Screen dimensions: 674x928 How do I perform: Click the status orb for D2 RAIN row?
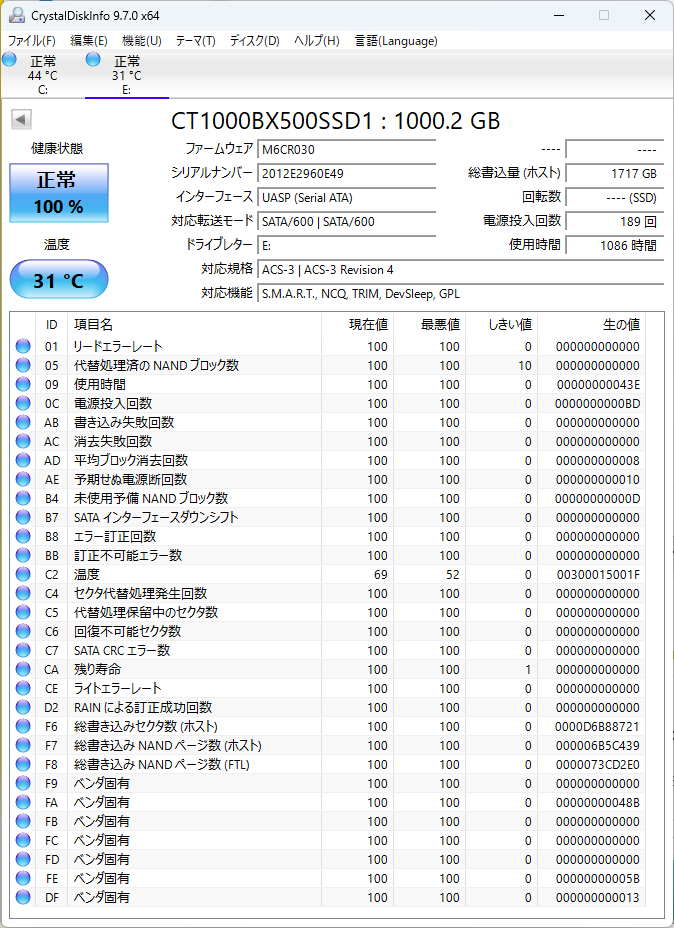click(23, 707)
